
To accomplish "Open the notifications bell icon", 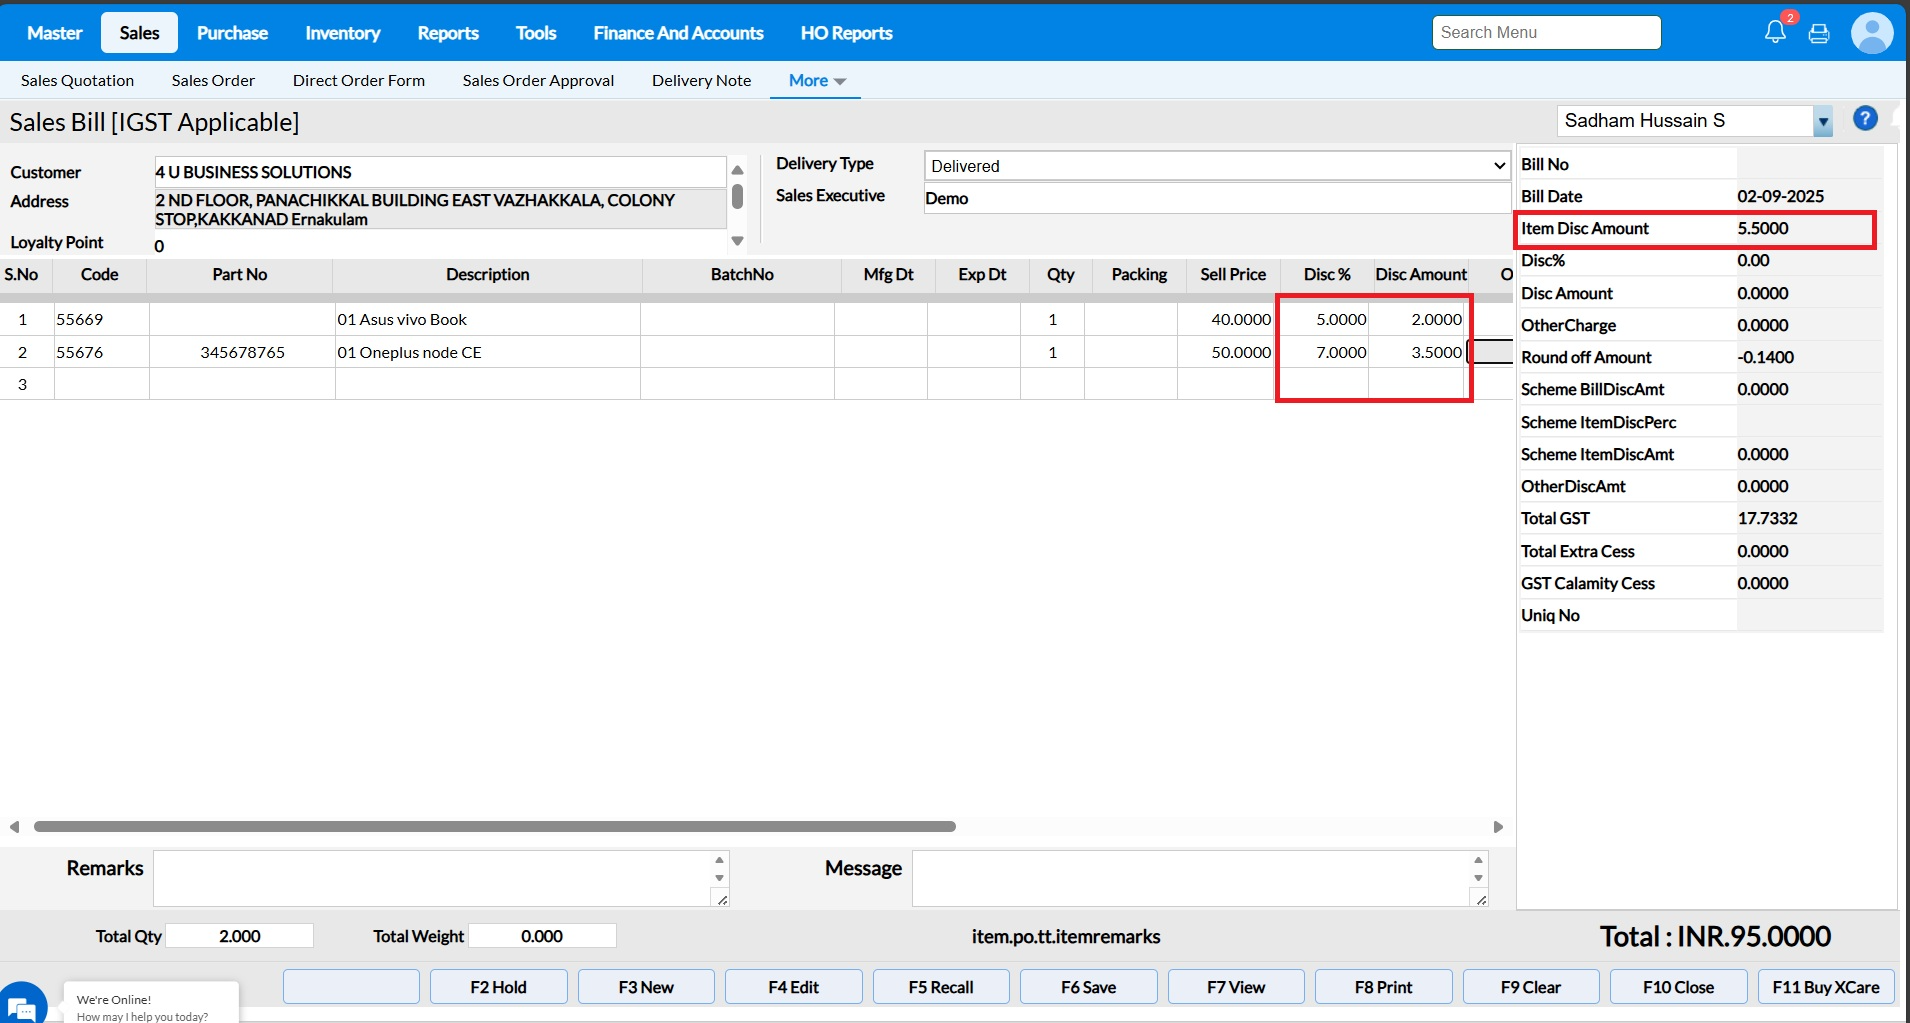I will 1775,32.
